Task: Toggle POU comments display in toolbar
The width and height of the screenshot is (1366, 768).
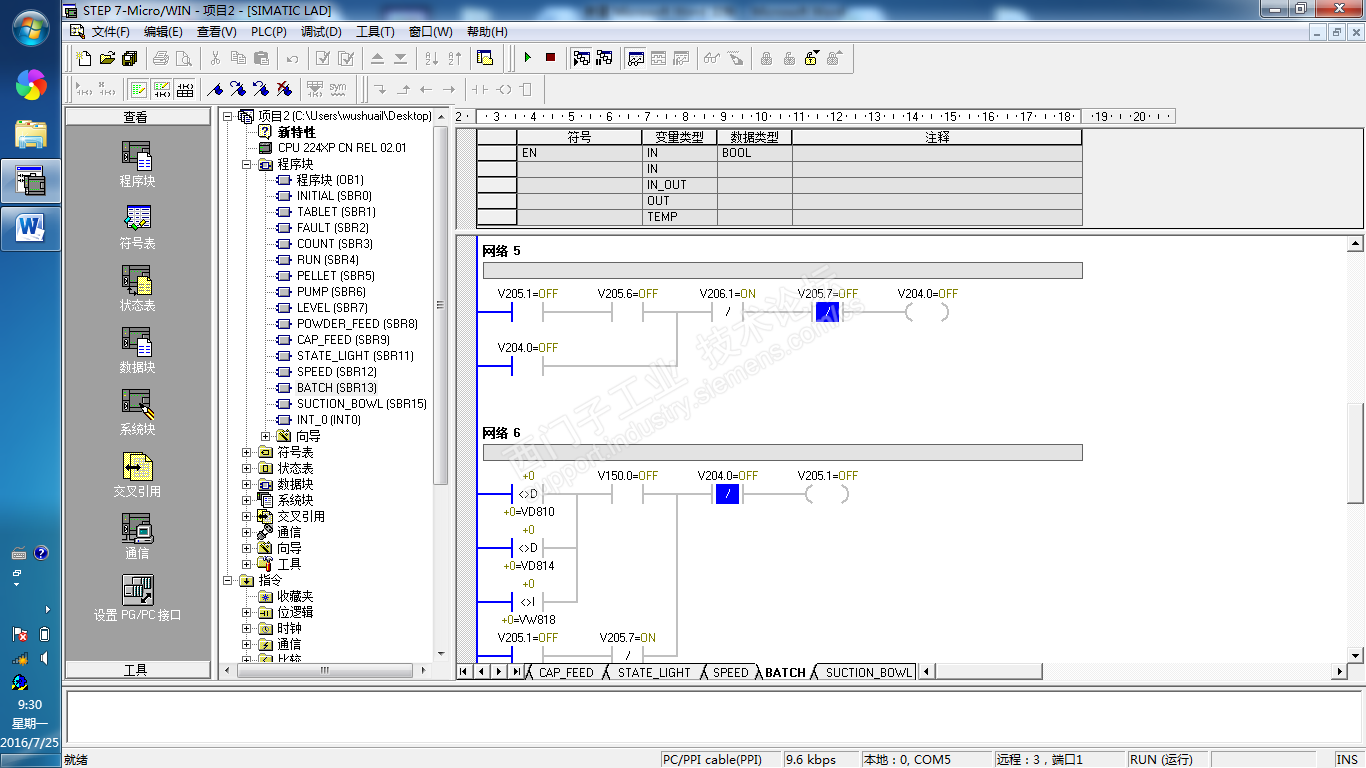Action: click(x=138, y=89)
